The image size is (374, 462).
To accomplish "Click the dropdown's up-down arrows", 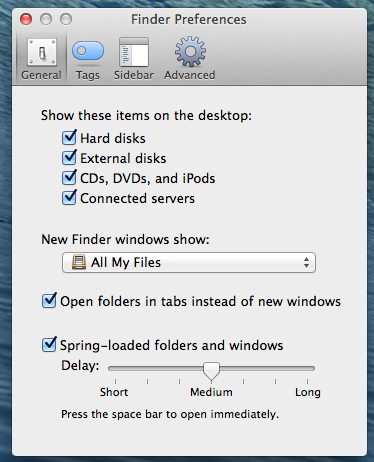I will click(x=306, y=262).
